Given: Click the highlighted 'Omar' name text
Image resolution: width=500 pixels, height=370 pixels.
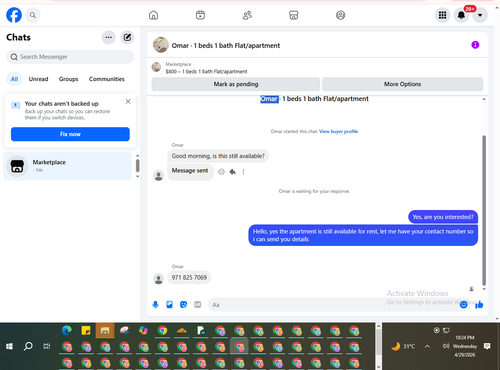Looking at the screenshot, I should click(269, 99).
